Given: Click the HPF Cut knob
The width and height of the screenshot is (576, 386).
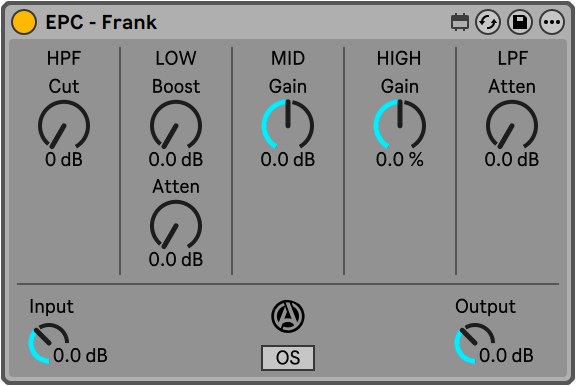Looking at the screenshot, I should click(x=64, y=126).
